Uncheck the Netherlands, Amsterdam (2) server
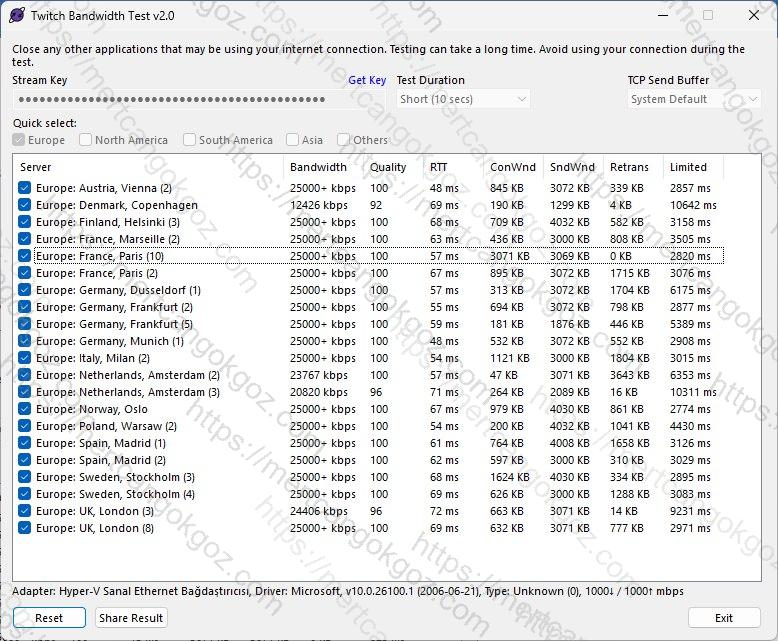This screenshot has width=778, height=641. click(24, 375)
